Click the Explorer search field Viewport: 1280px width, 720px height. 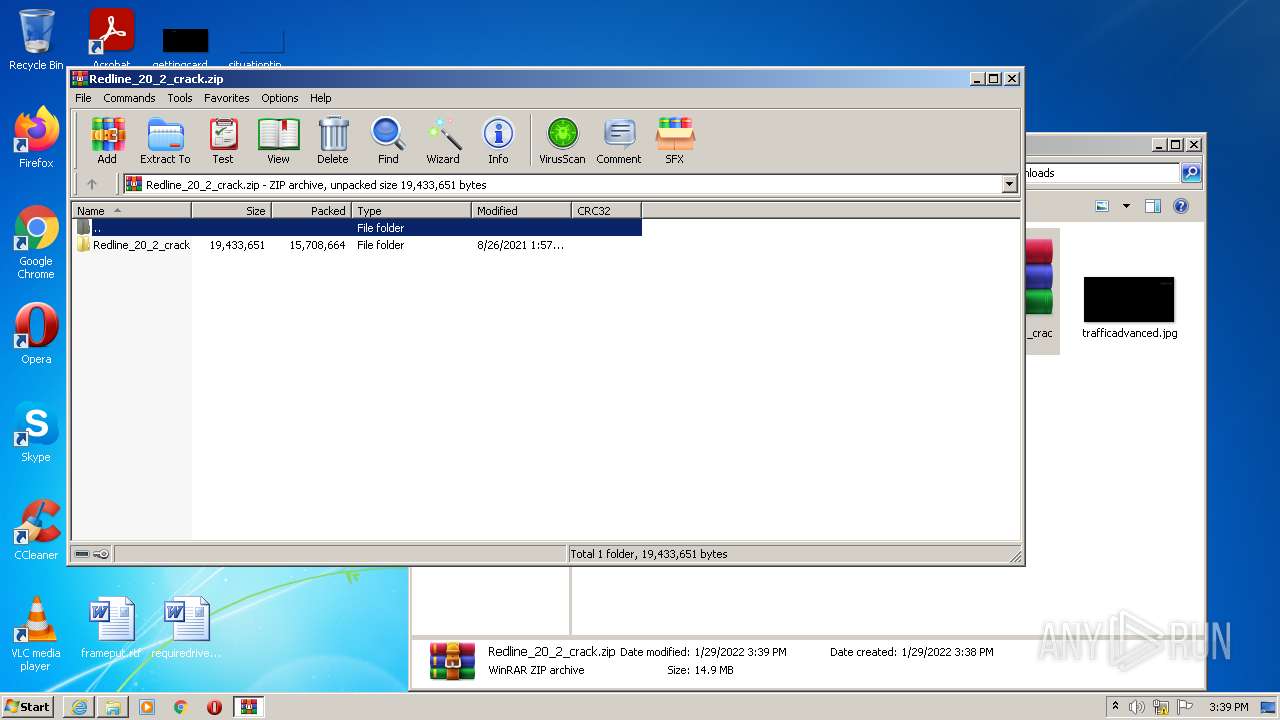1102,173
